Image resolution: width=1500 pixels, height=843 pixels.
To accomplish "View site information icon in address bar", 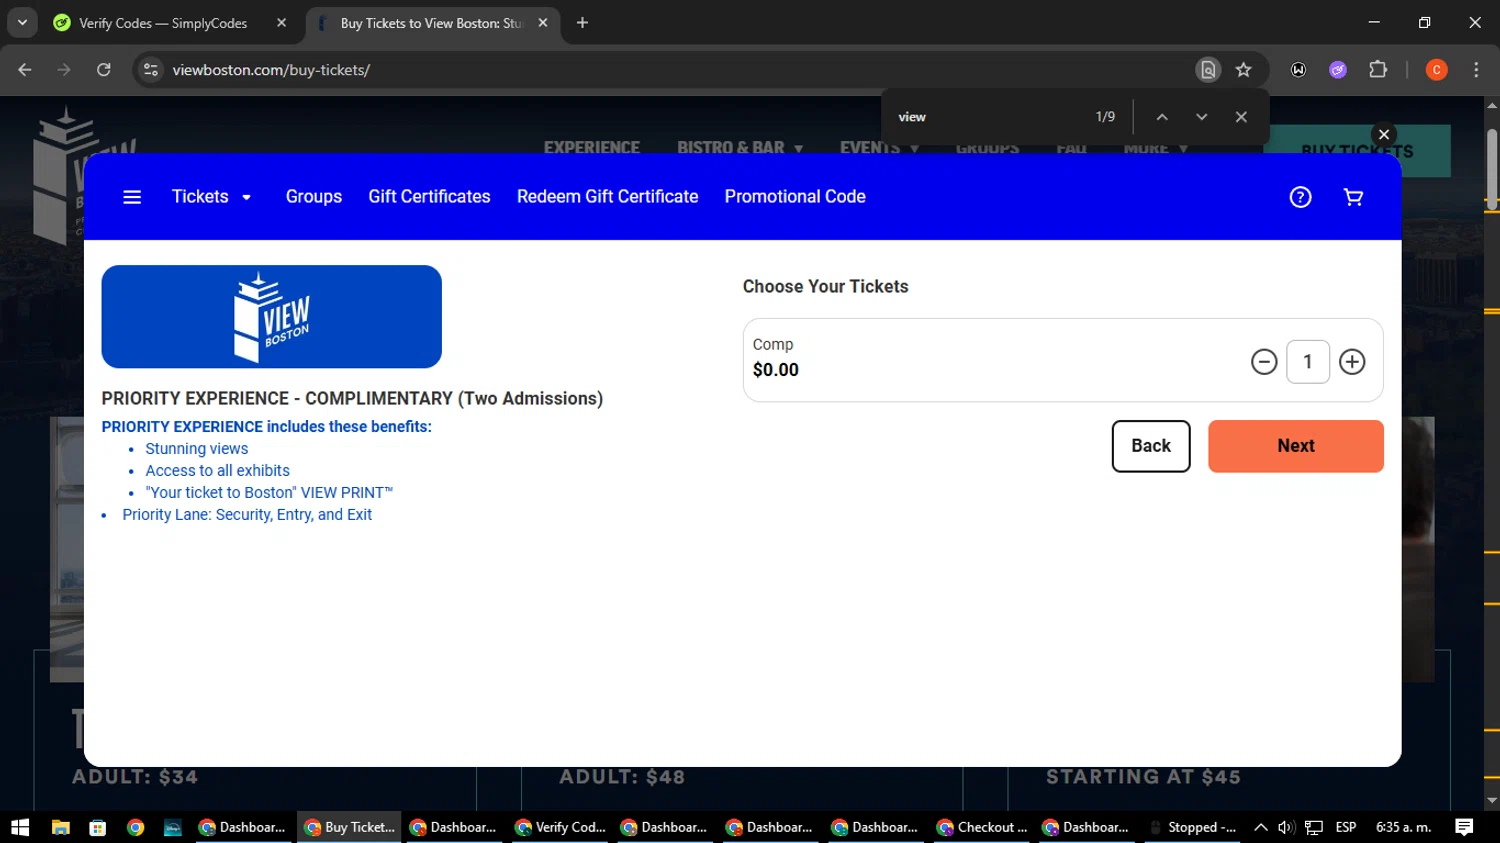I will click(151, 70).
